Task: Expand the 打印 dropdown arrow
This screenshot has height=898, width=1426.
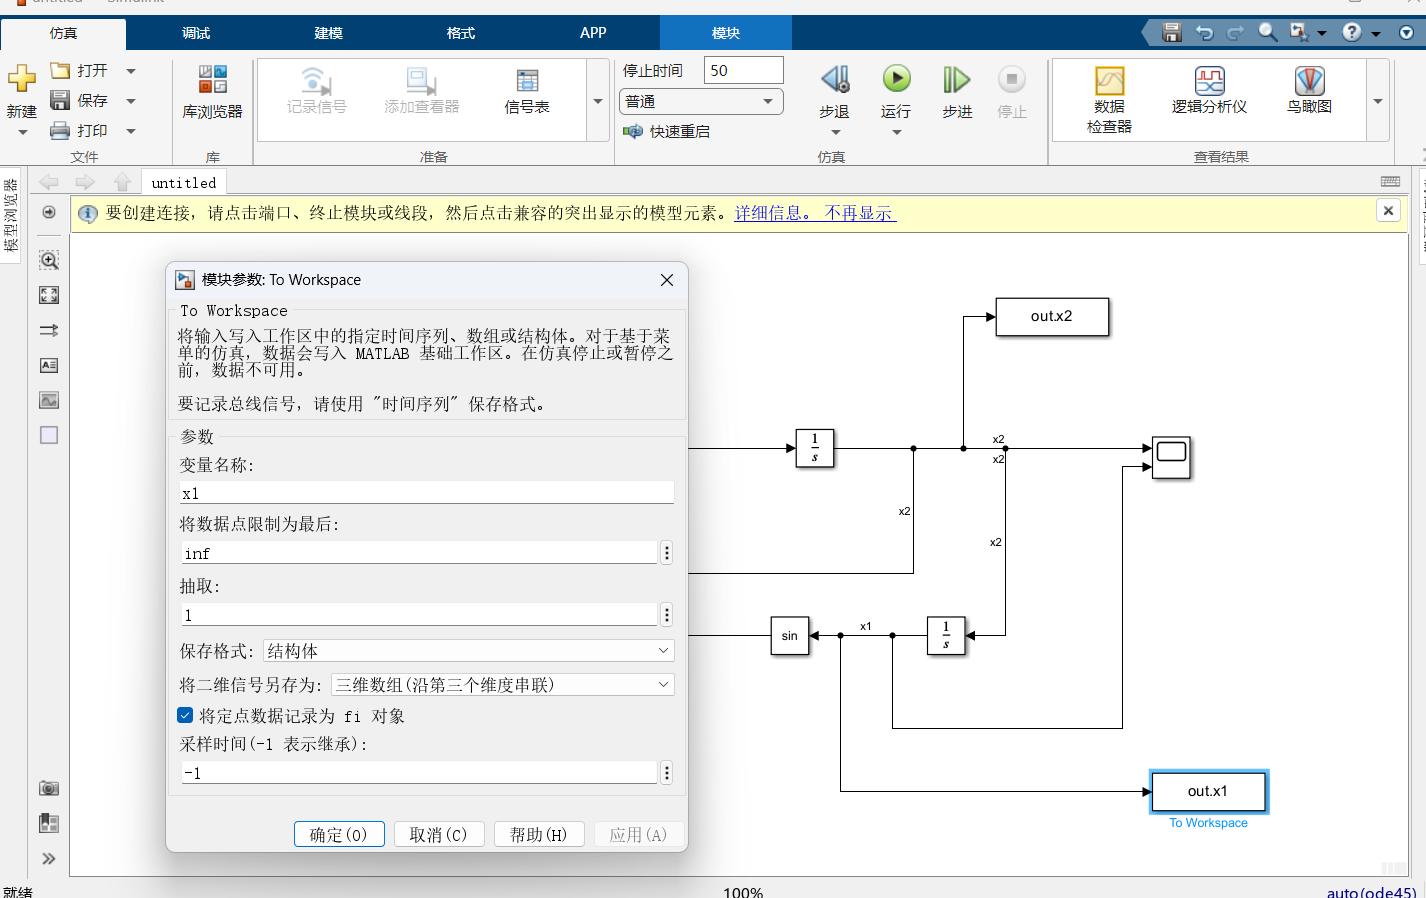Action: pos(131,131)
